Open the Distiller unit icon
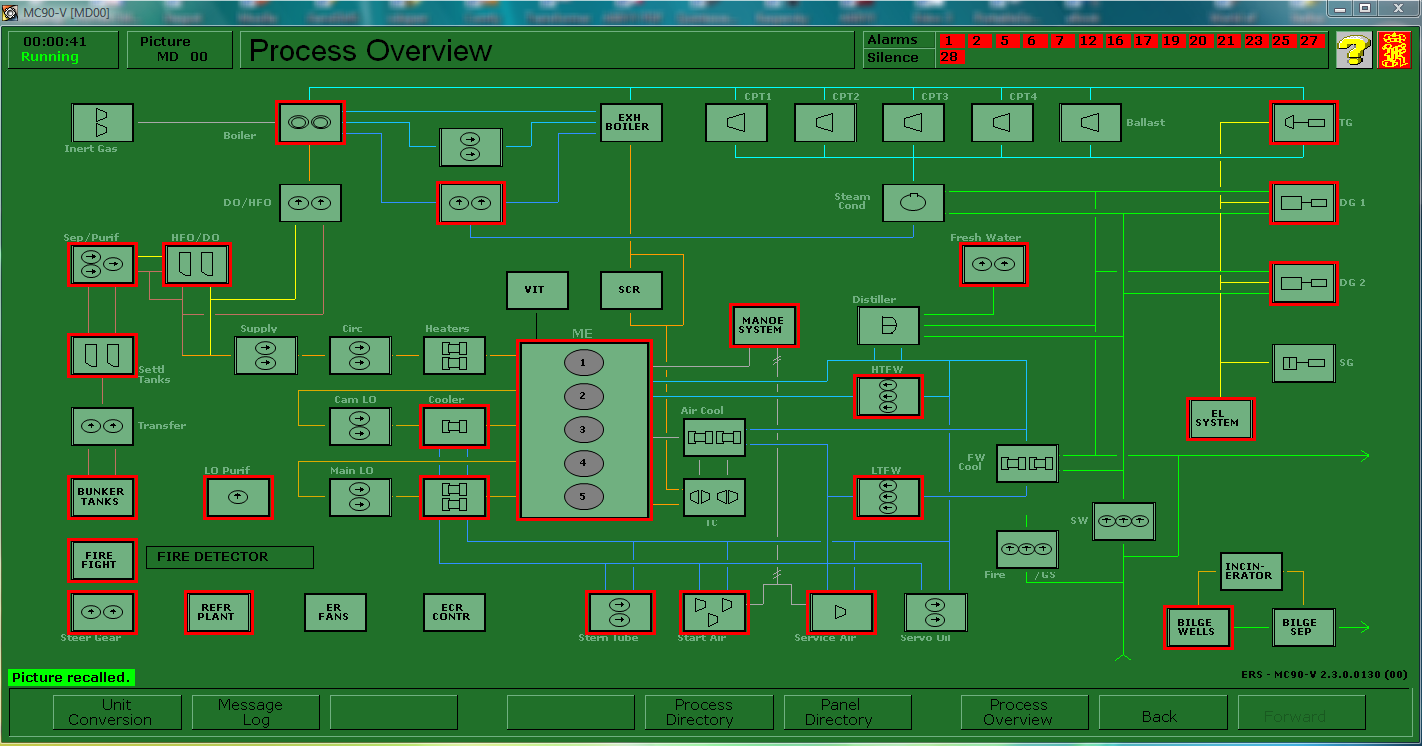This screenshot has width=1422, height=746. pyautogui.click(x=888, y=326)
